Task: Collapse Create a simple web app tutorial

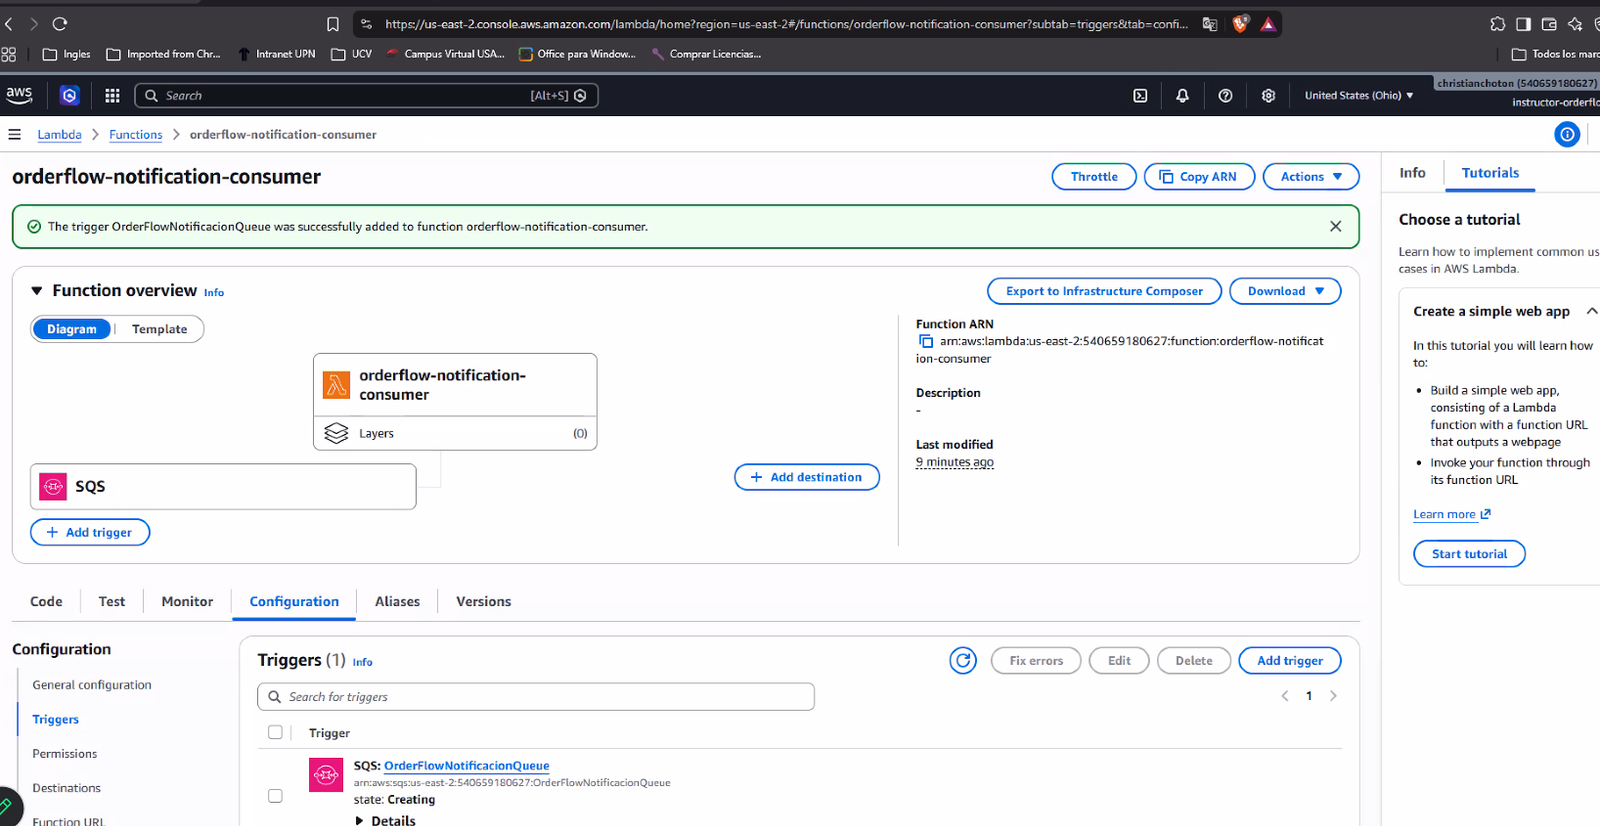Action: point(1591,311)
